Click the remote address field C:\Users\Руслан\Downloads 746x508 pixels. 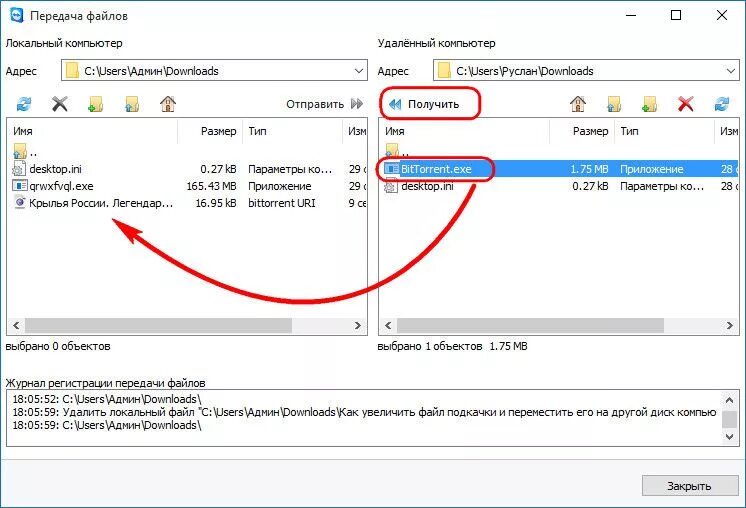[x=586, y=71]
